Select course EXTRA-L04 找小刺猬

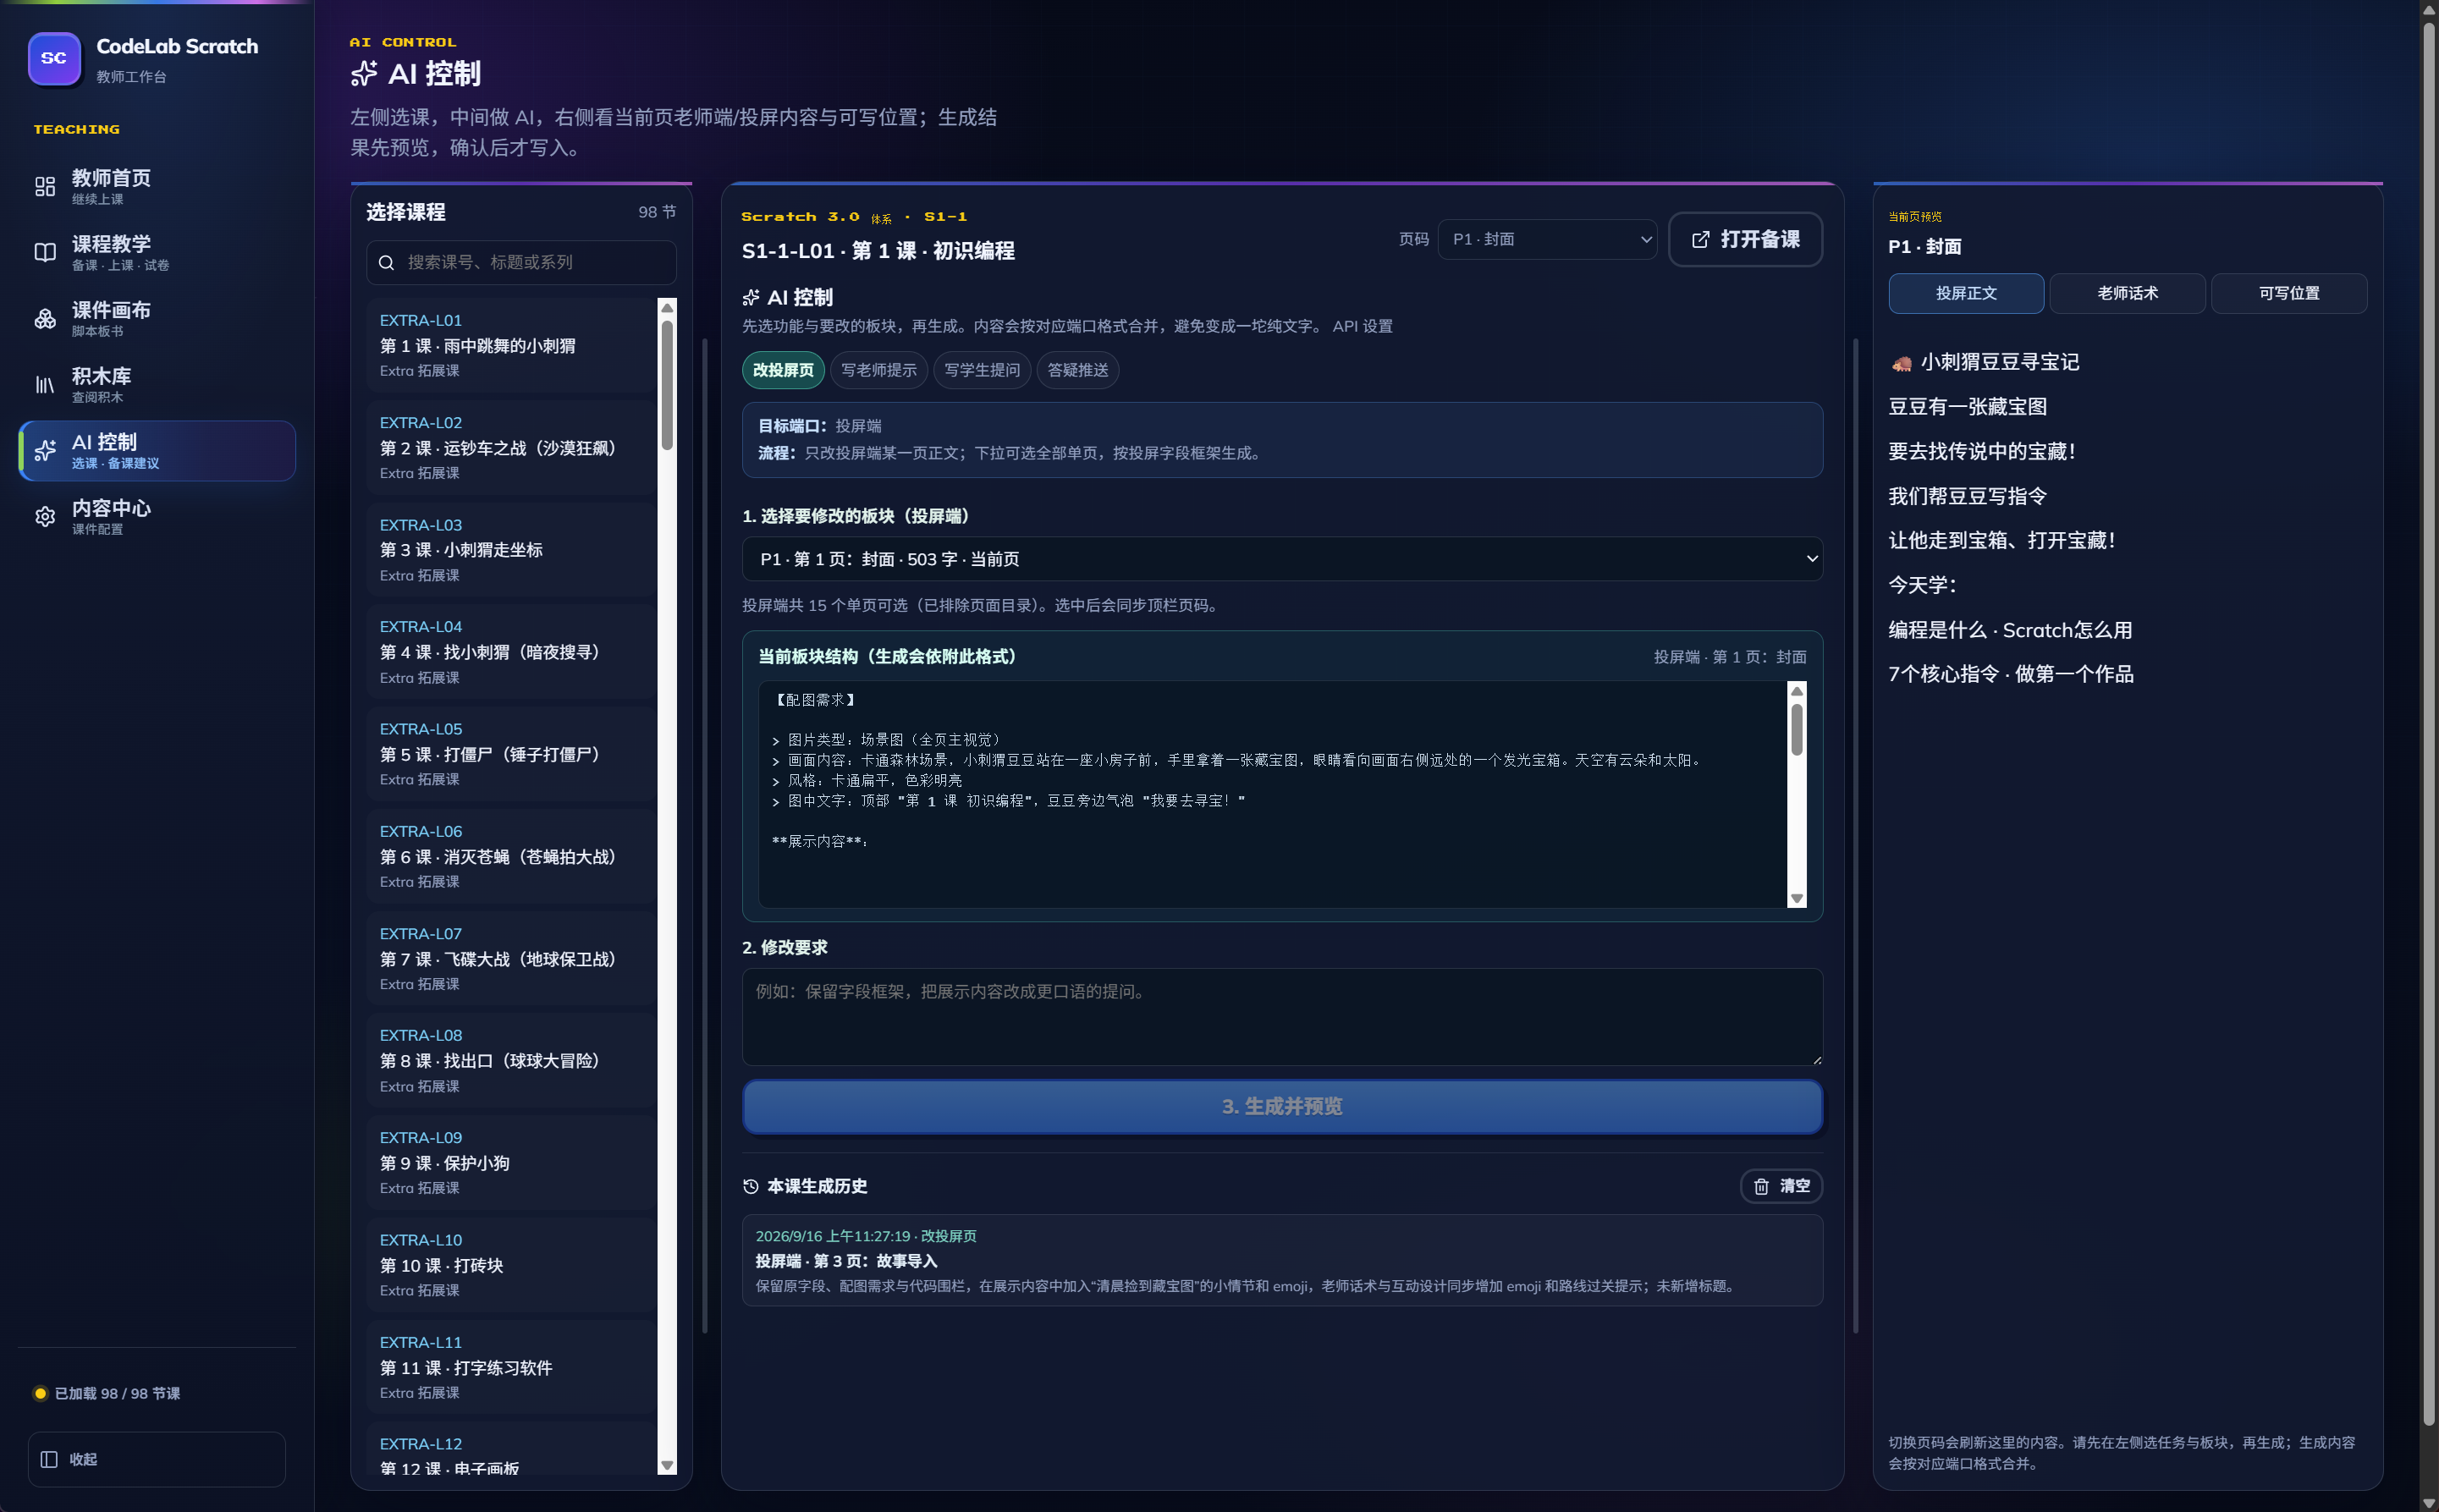point(511,652)
